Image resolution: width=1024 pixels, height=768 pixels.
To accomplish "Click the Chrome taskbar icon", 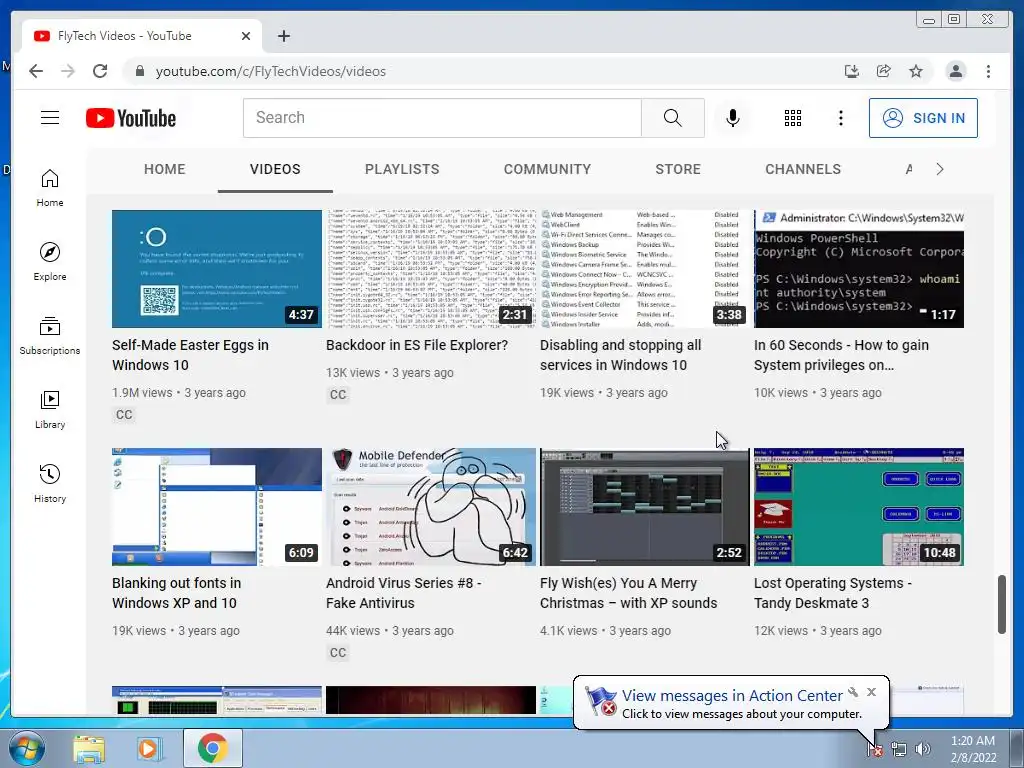I will [x=212, y=748].
